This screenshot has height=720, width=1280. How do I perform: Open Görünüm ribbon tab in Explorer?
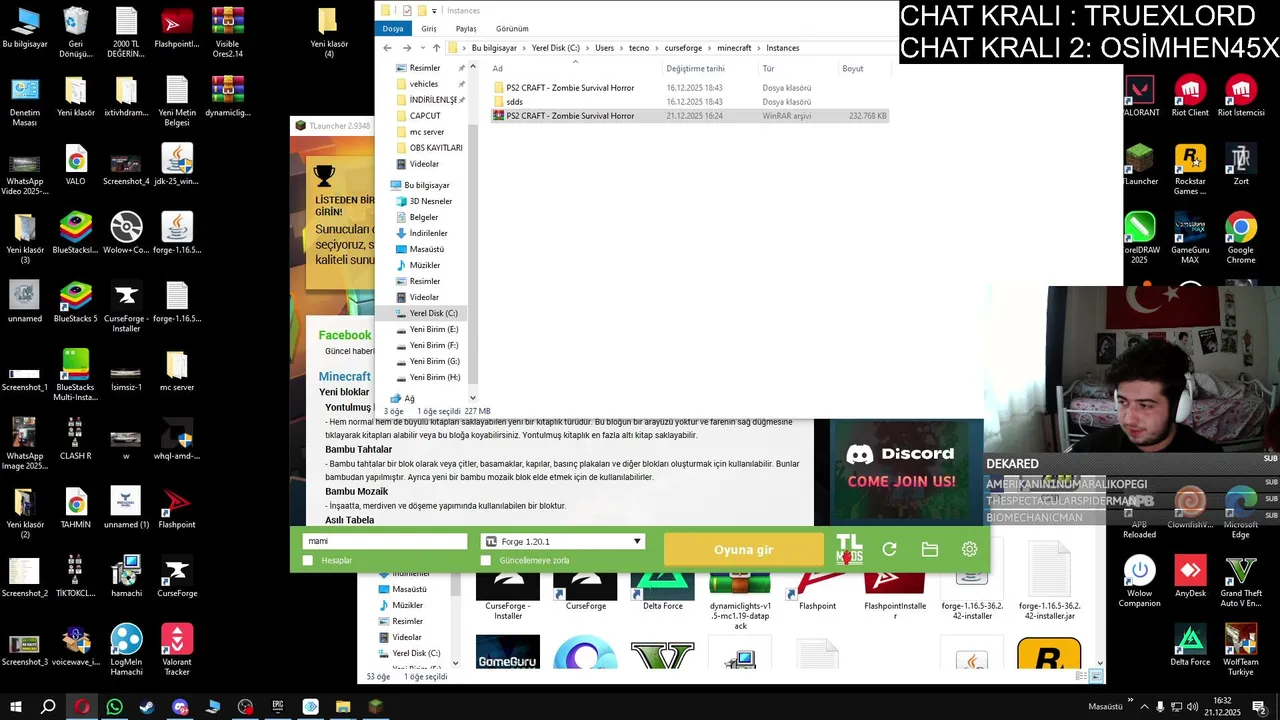(x=512, y=29)
